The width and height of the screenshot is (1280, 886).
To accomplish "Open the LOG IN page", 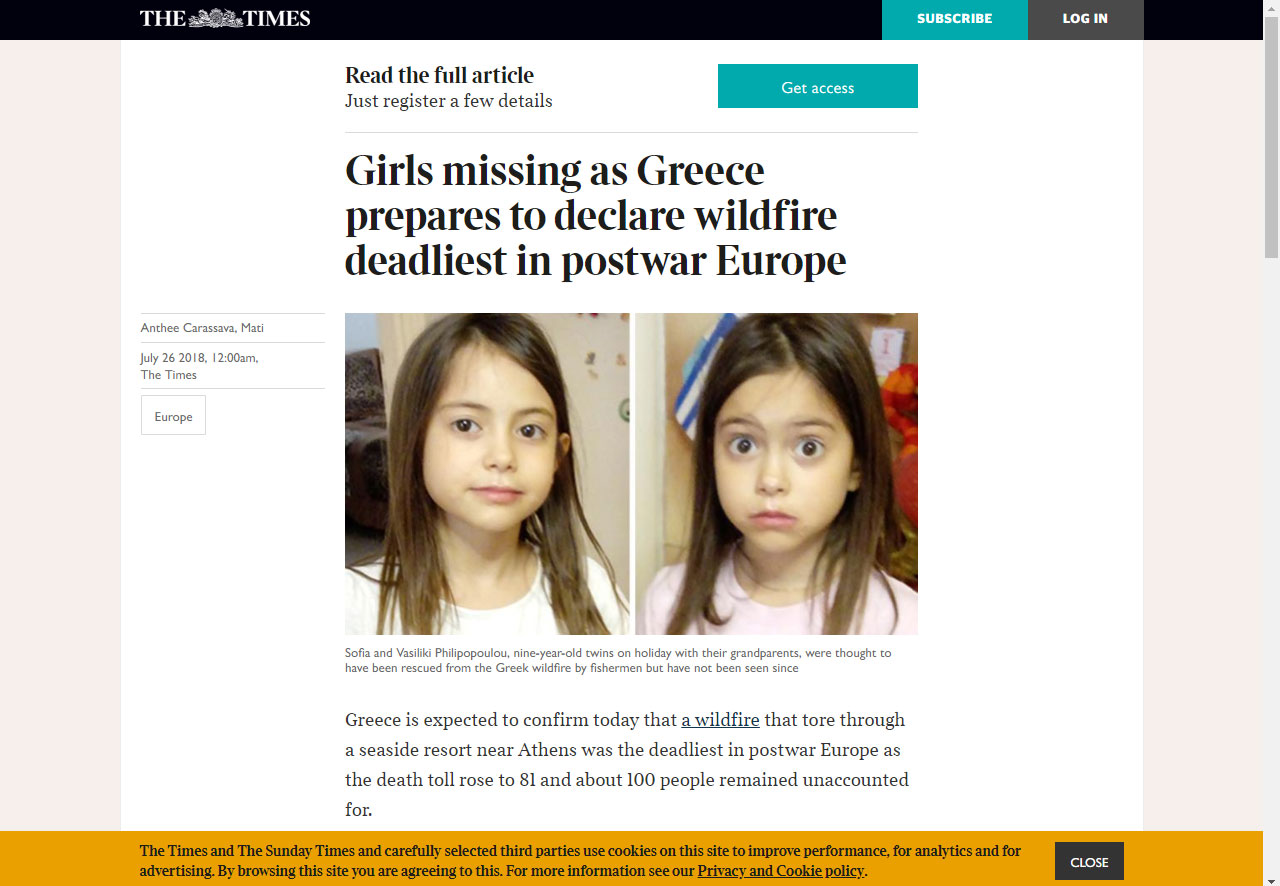I will [1085, 19].
